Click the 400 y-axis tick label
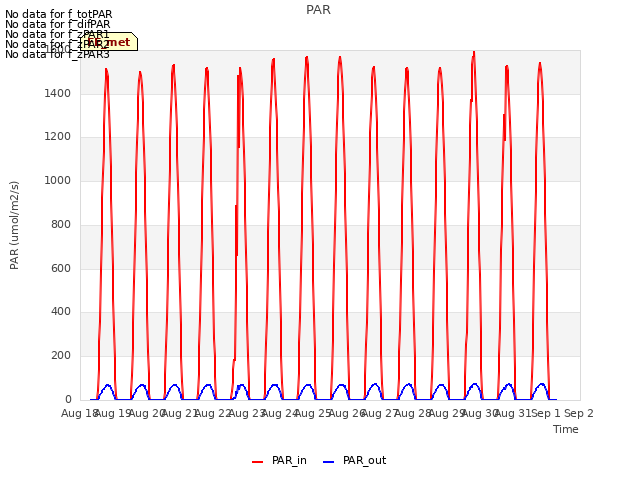 coord(61,312)
